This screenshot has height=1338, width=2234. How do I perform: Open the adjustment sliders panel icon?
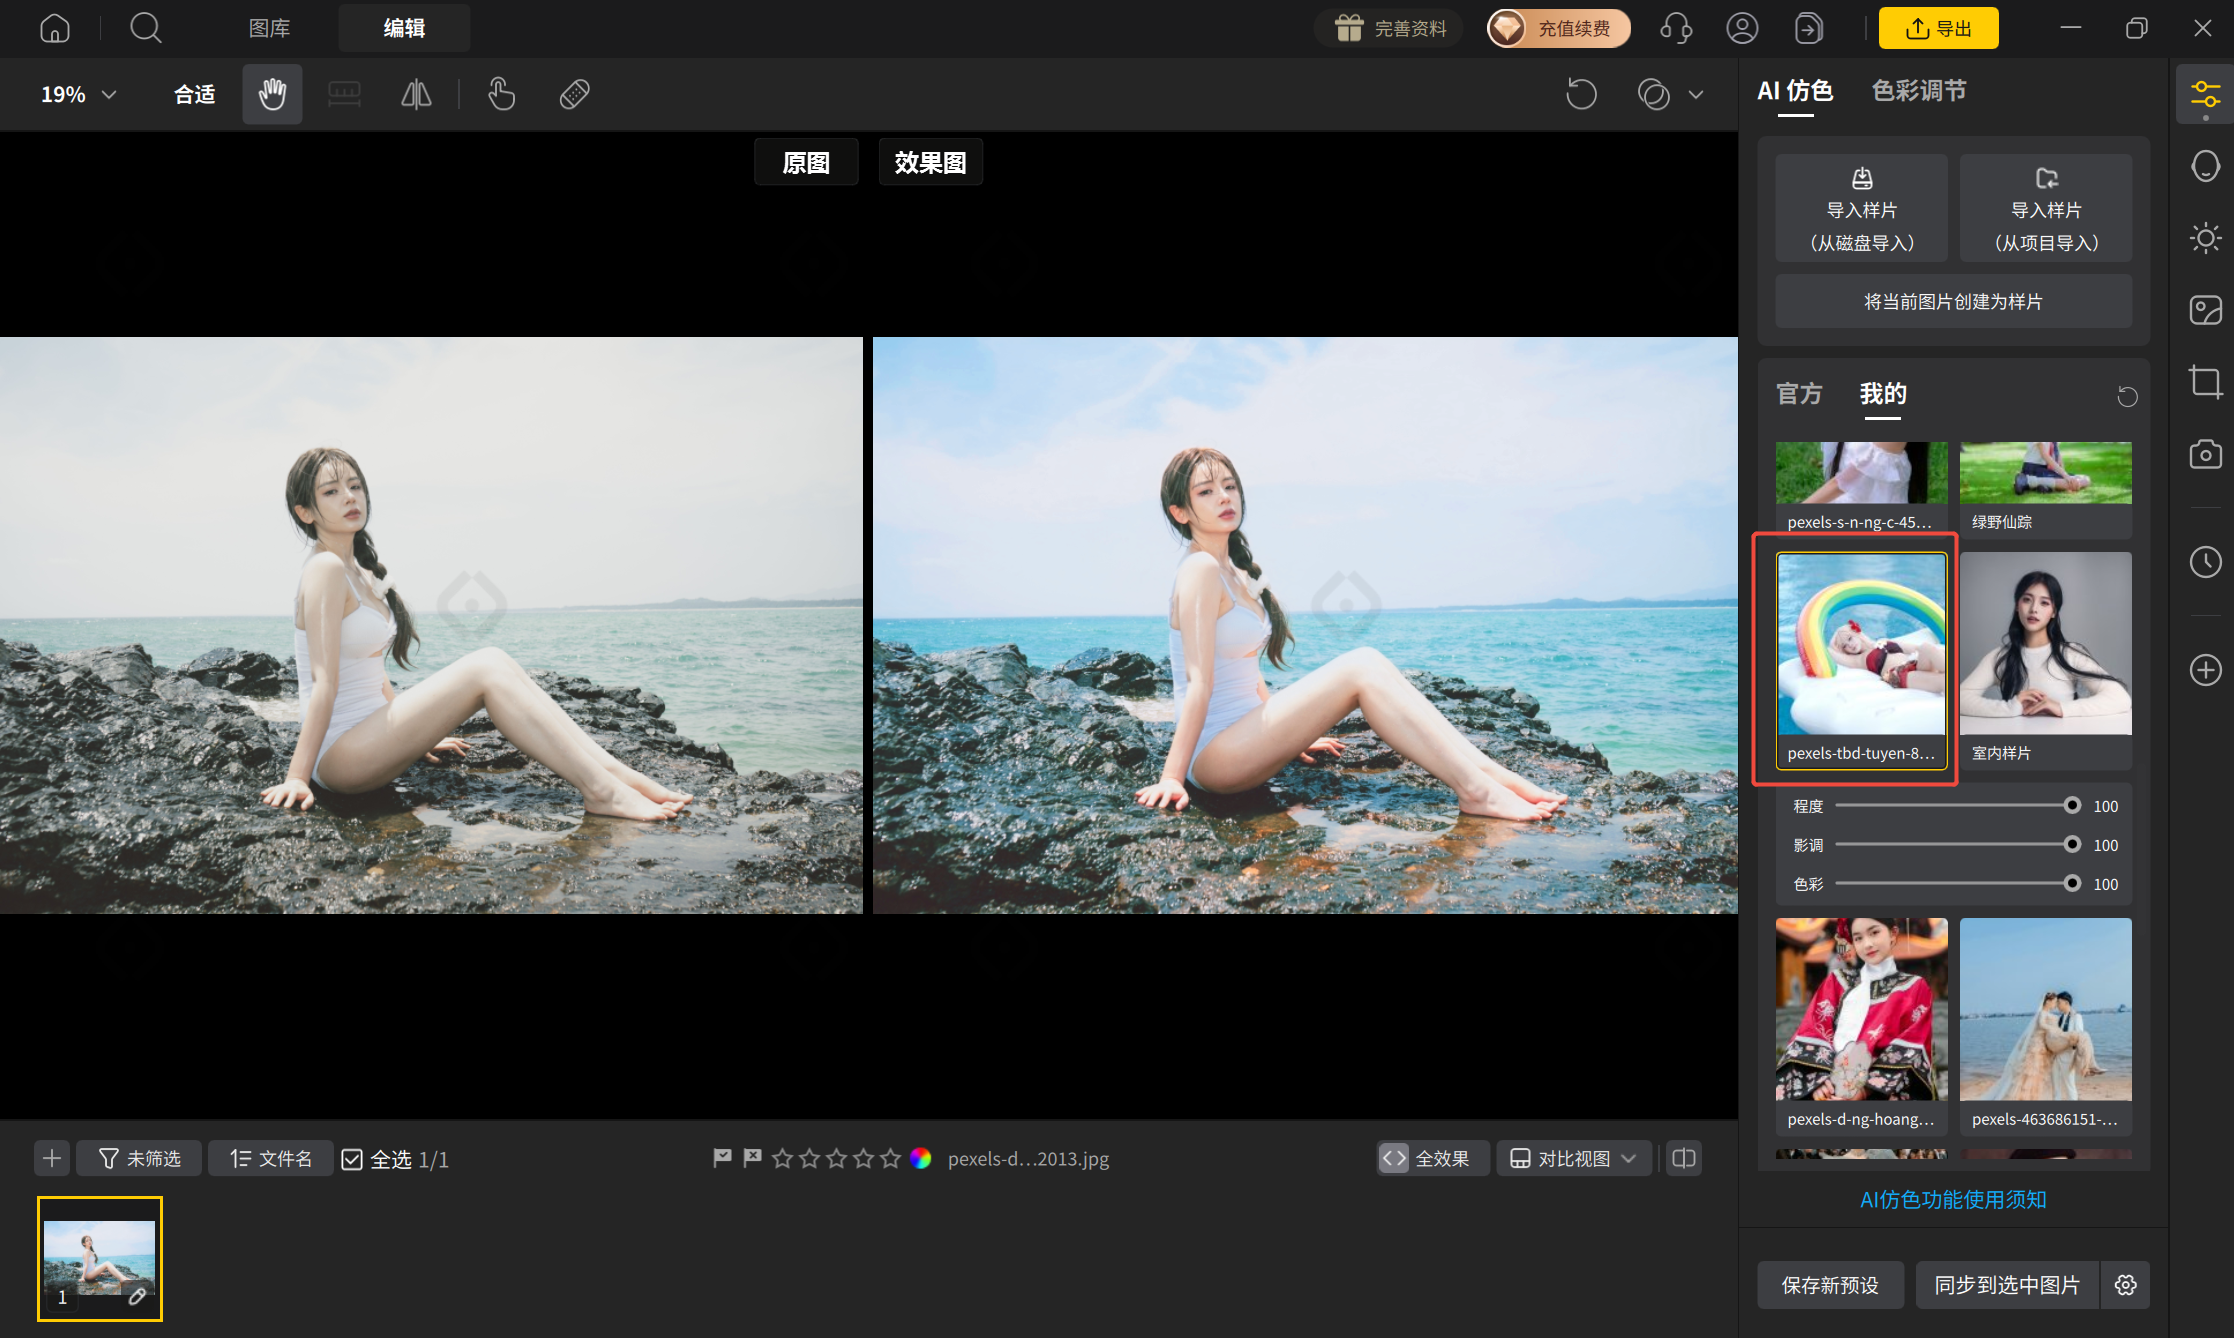tap(2205, 94)
